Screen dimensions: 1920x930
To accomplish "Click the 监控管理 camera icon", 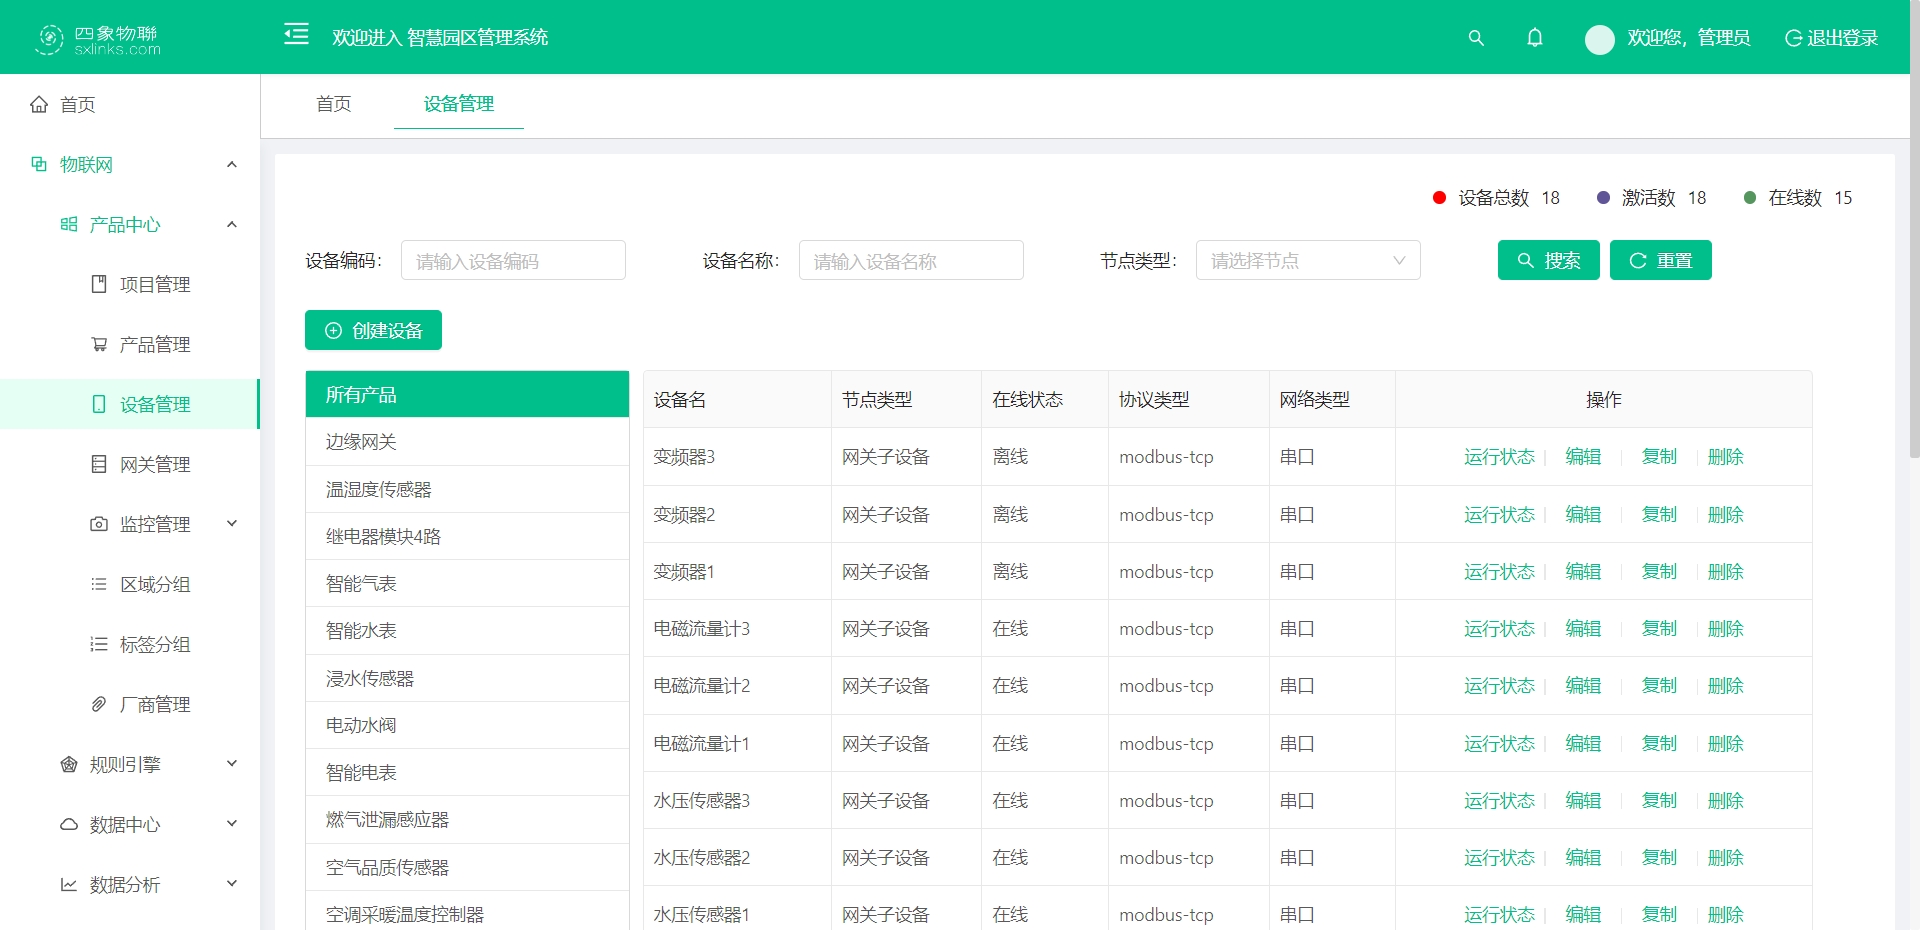I will [99, 524].
